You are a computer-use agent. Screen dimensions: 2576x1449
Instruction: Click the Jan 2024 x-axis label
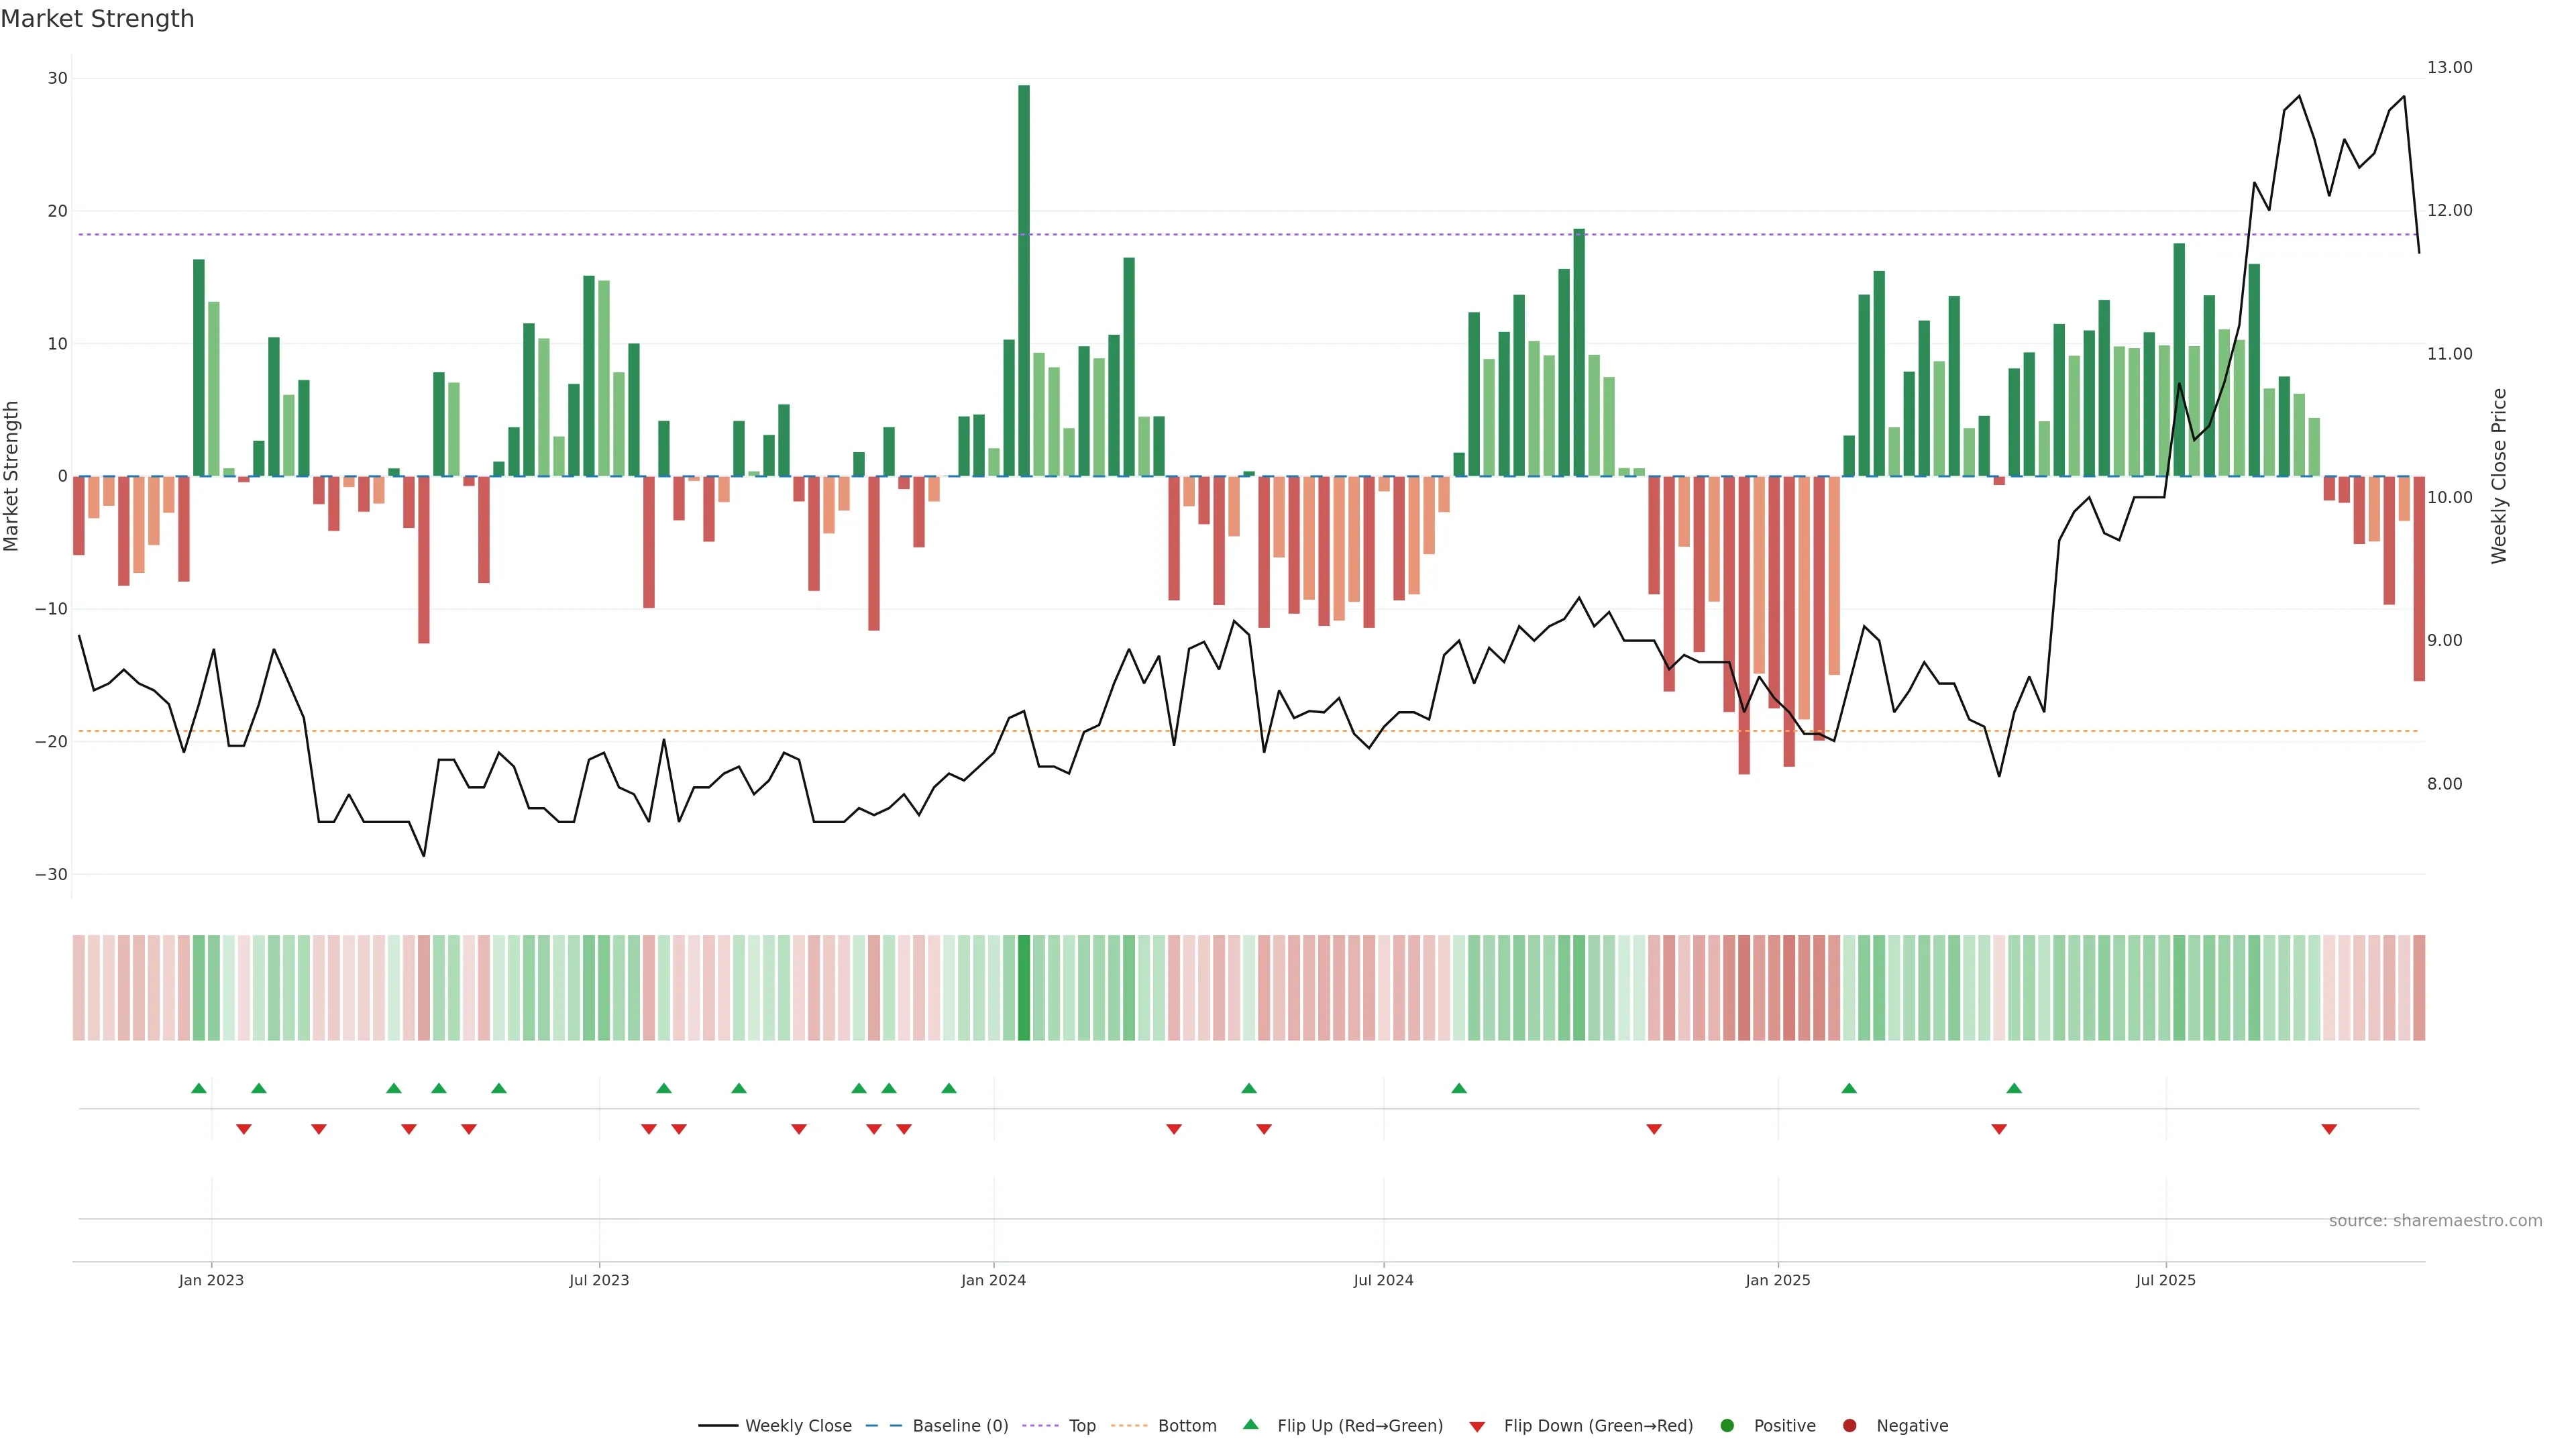pyautogui.click(x=993, y=1280)
